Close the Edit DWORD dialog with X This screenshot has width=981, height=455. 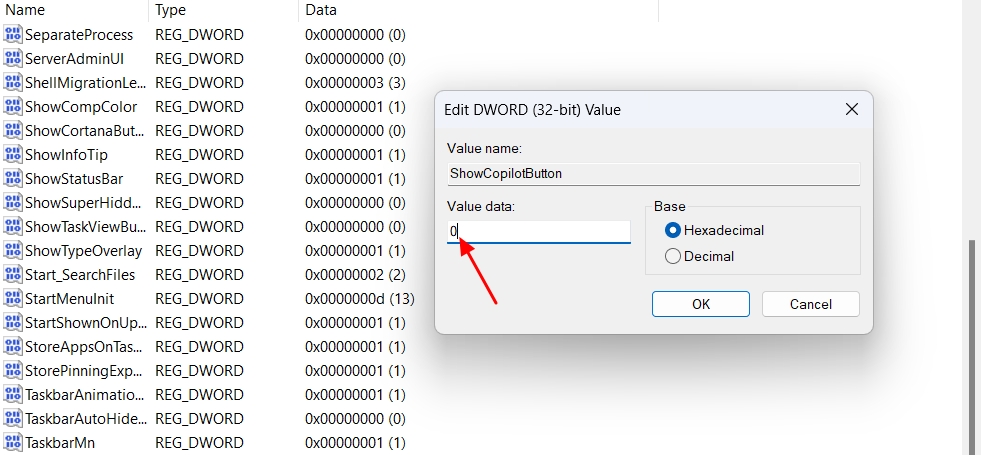coord(851,109)
